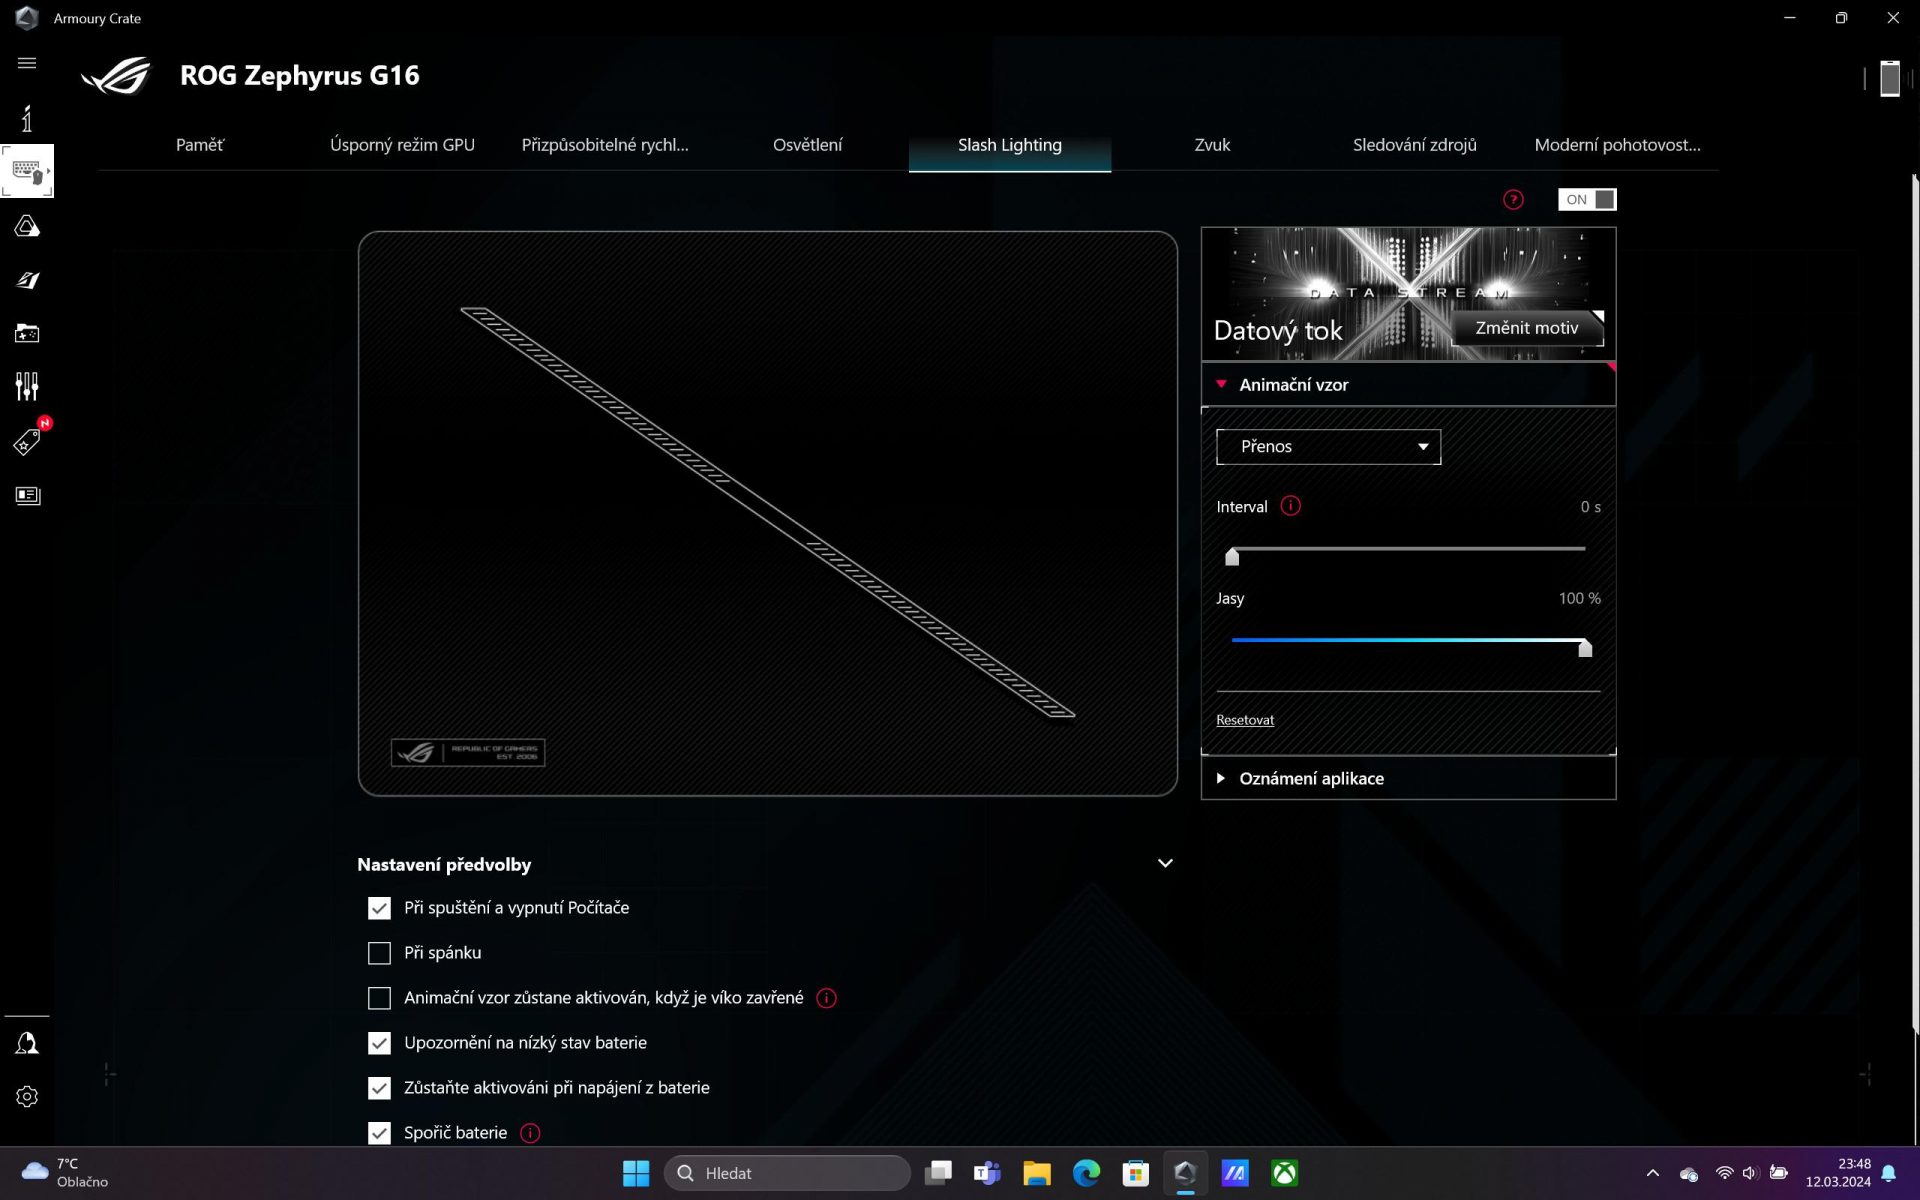
Task: Switch to Úsporný režim GPU tab
Action: (402, 145)
